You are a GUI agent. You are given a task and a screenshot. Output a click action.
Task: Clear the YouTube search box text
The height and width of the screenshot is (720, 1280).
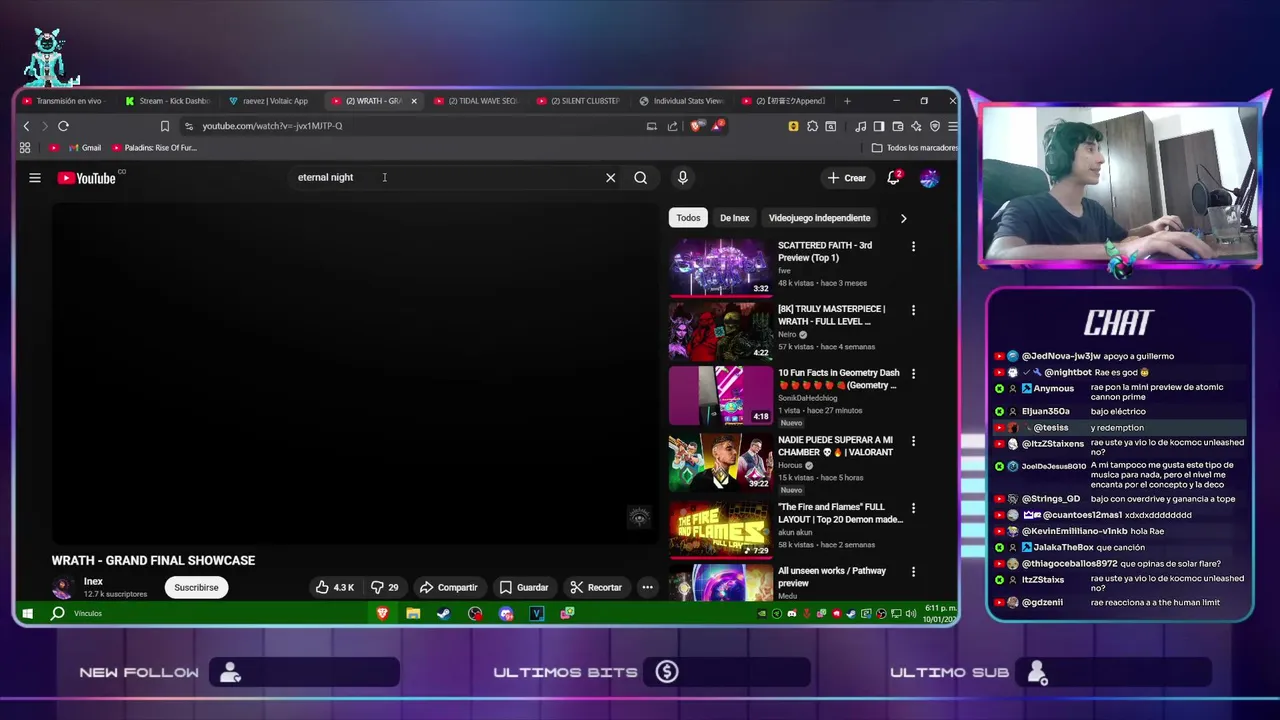[x=610, y=178]
